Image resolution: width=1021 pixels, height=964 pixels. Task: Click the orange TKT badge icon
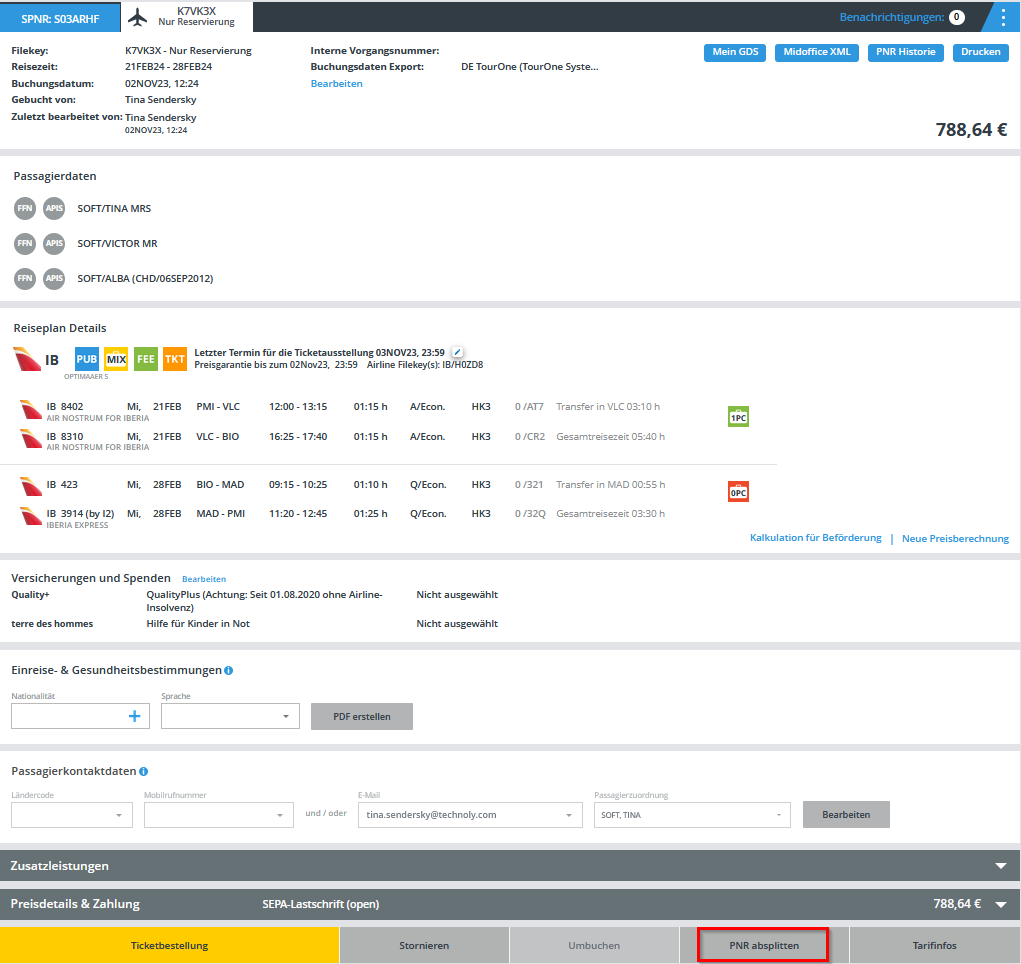175,358
